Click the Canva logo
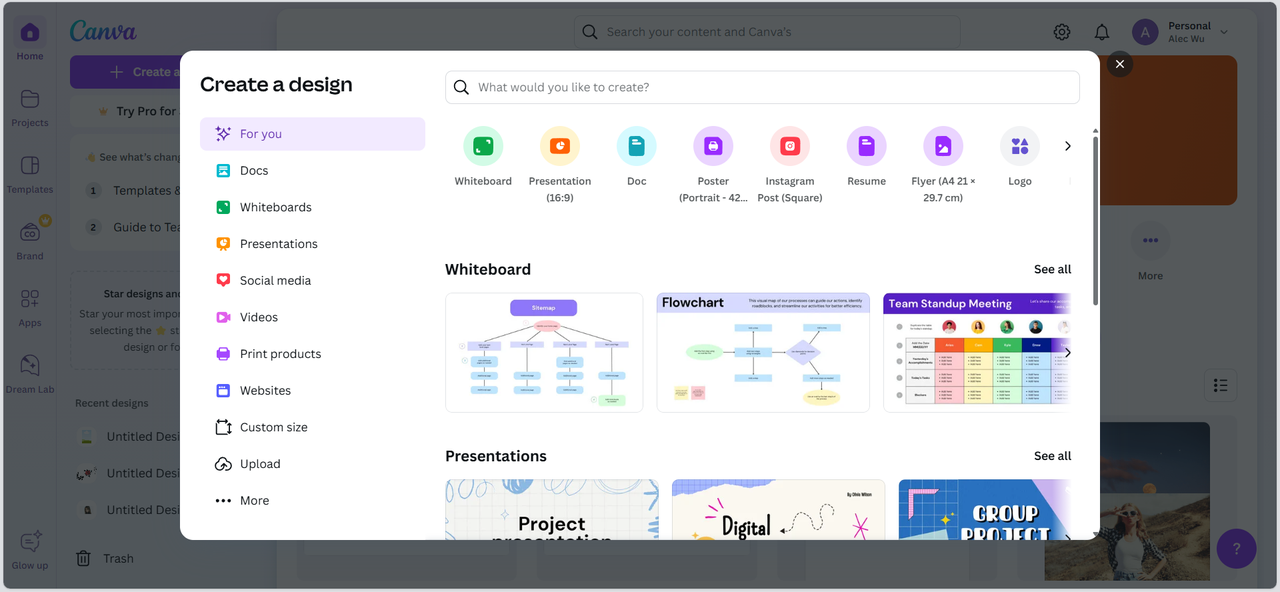The width and height of the screenshot is (1280, 592). (103, 32)
